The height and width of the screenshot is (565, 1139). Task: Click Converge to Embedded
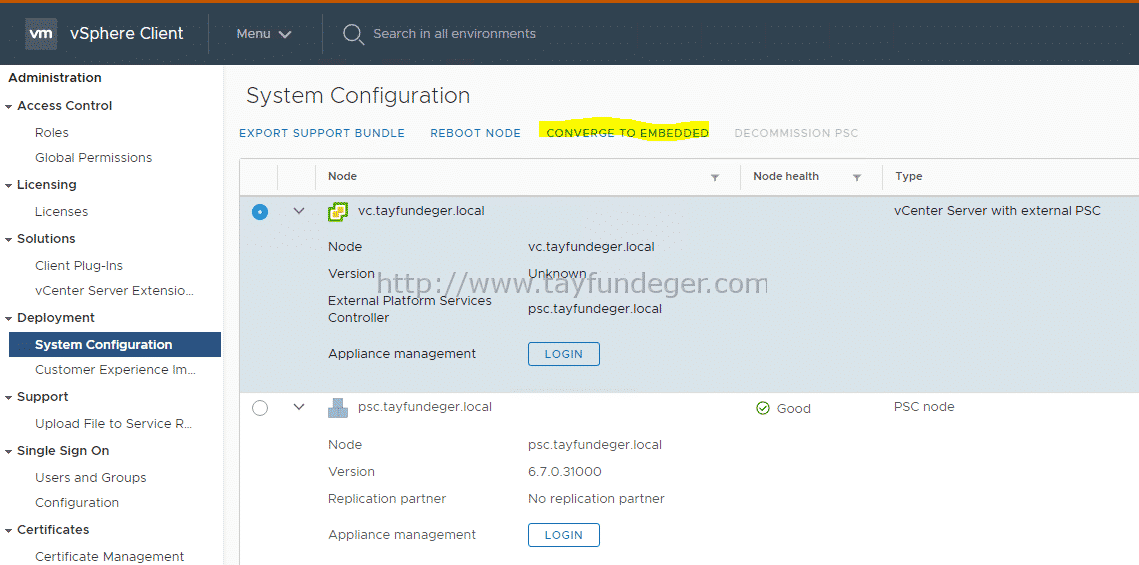[x=627, y=133]
